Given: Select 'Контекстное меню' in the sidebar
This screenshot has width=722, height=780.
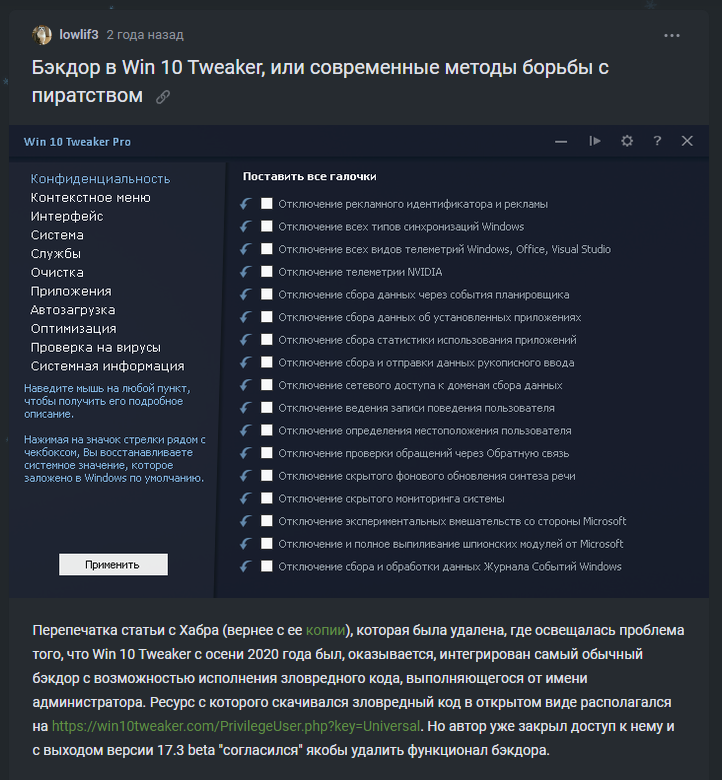Looking at the screenshot, I should pyautogui.click(x=91, y=197).
